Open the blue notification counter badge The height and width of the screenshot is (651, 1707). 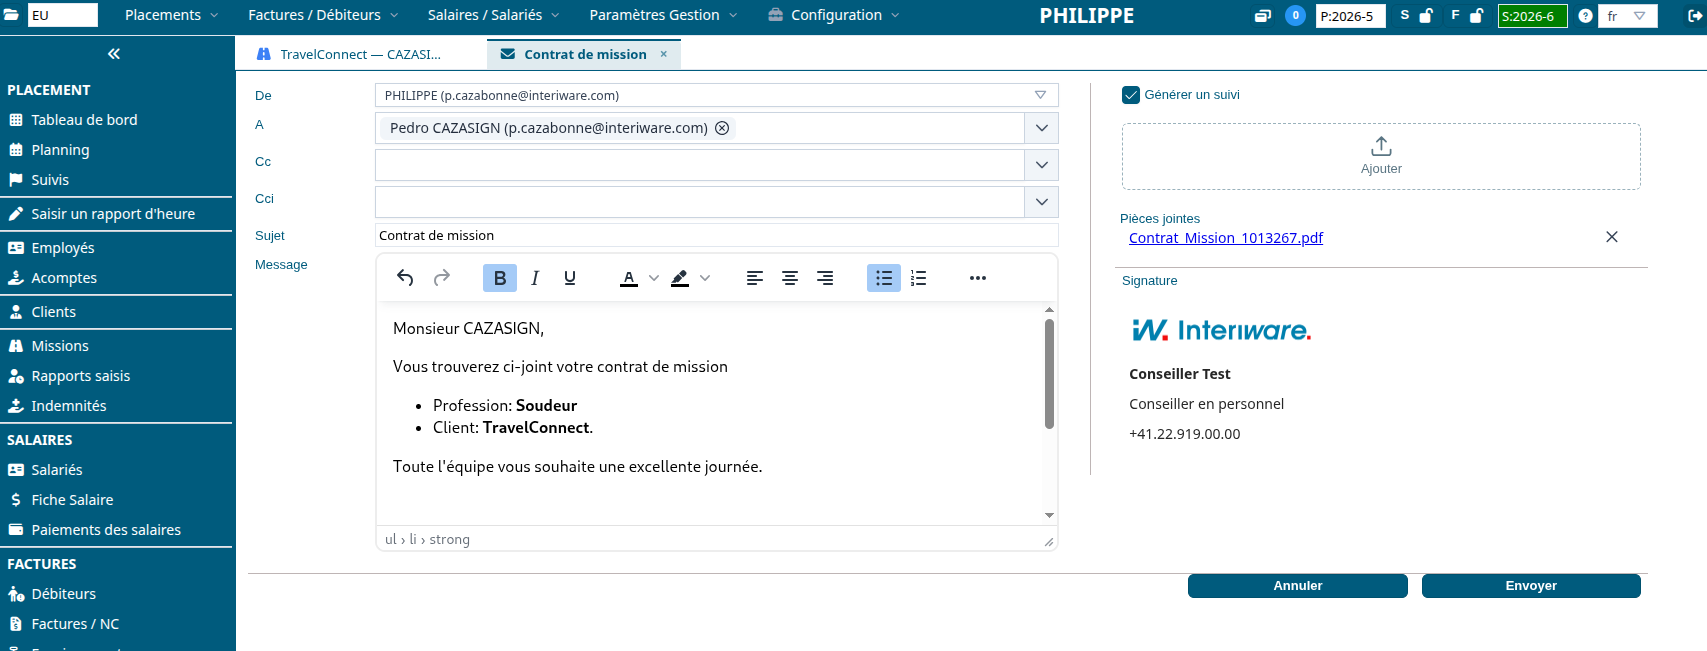tap(1295, 15)
